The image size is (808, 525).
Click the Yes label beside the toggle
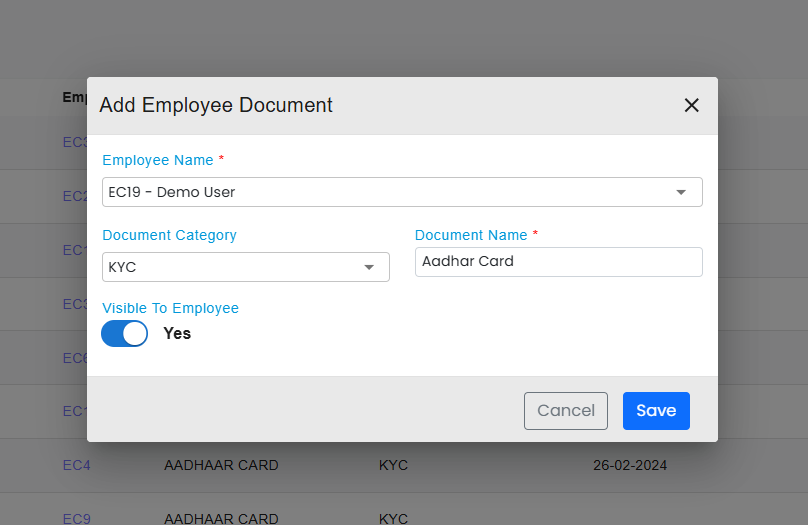point(177,334)
